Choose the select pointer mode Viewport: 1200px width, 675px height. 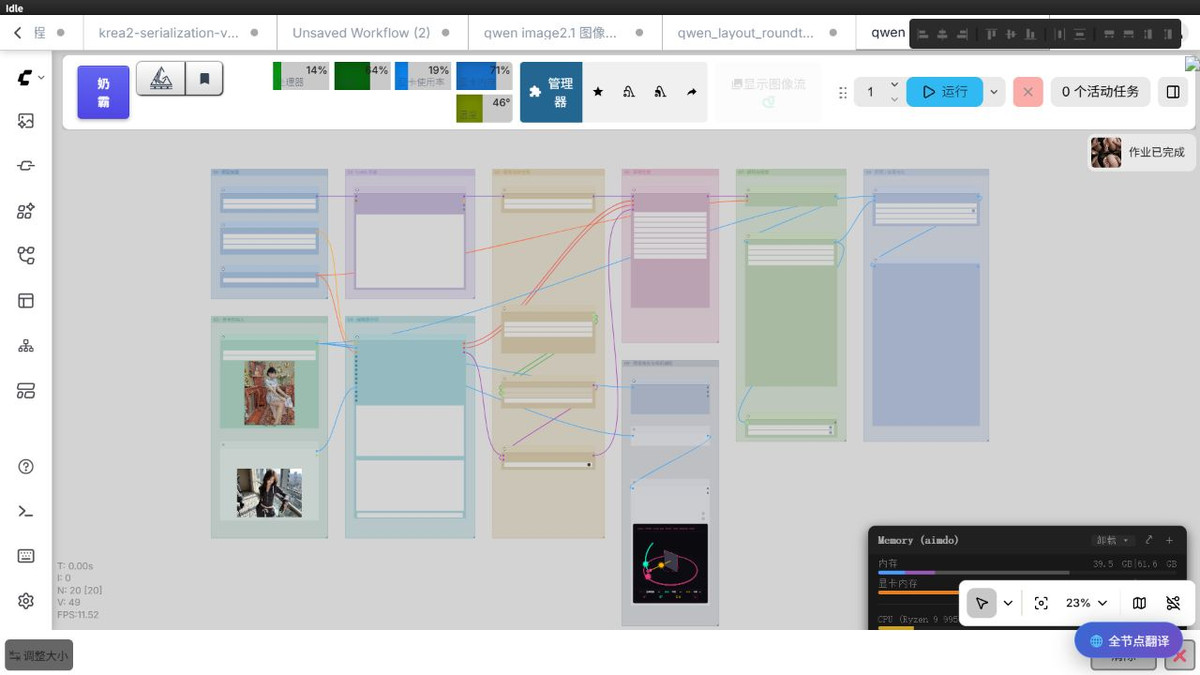pos(982,603)
